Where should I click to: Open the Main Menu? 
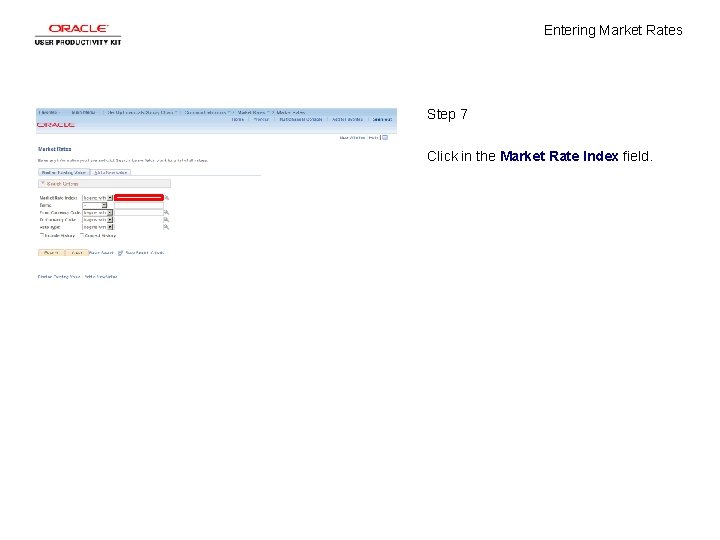coord(84,112)
